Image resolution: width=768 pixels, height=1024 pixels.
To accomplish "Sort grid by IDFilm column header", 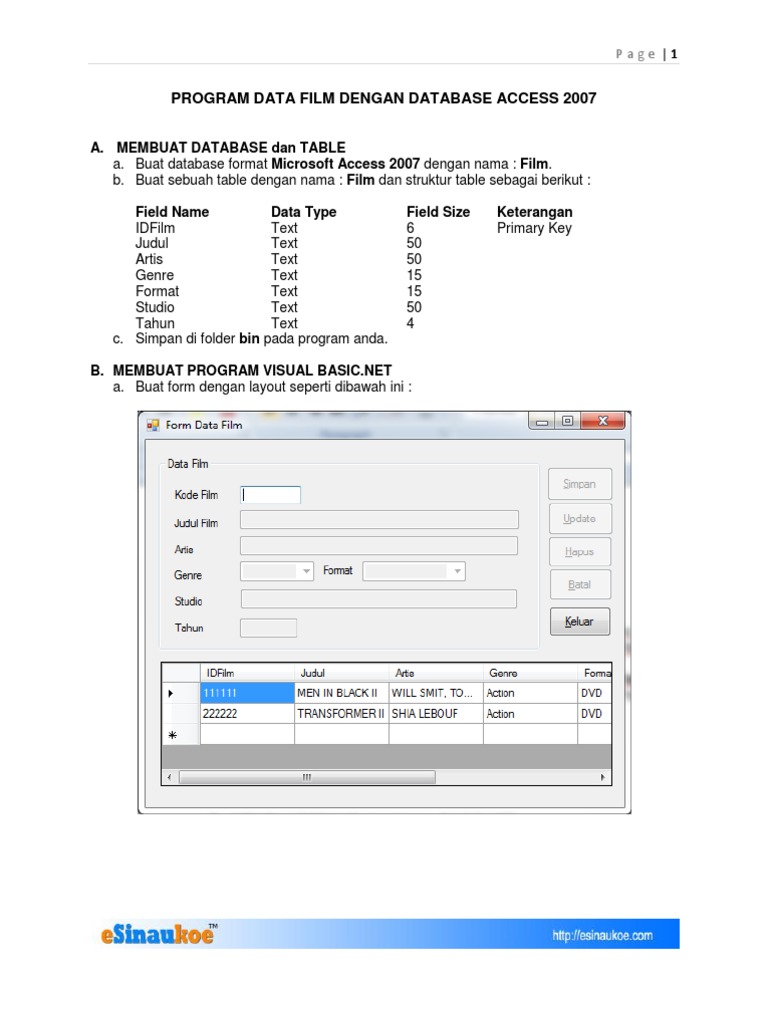I will [247, 673].
